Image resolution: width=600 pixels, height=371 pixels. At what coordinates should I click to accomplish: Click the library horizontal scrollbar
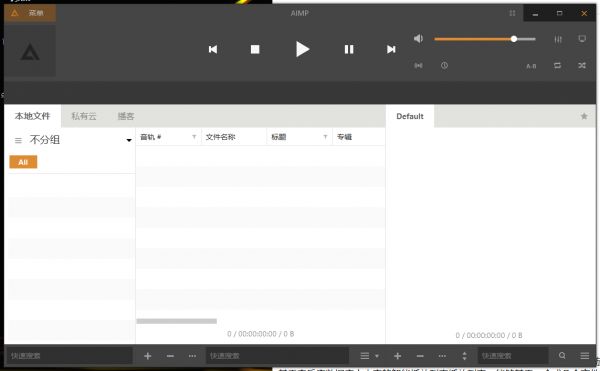(177, 321)
